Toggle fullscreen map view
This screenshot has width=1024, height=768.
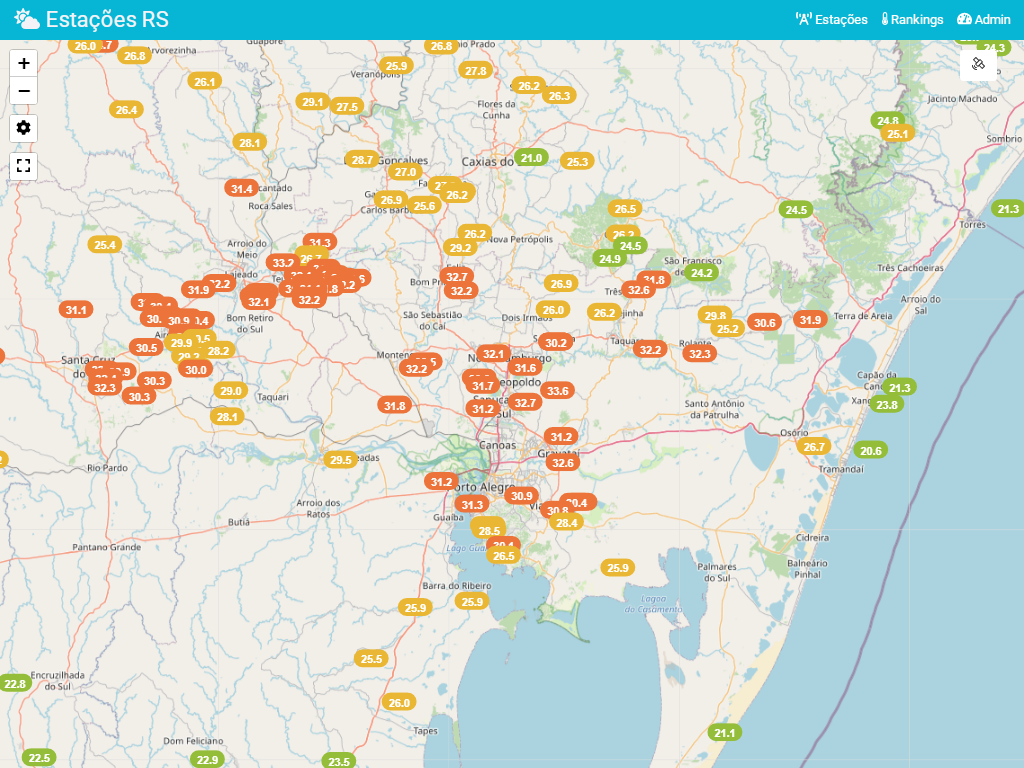click(x=24, y=166)
